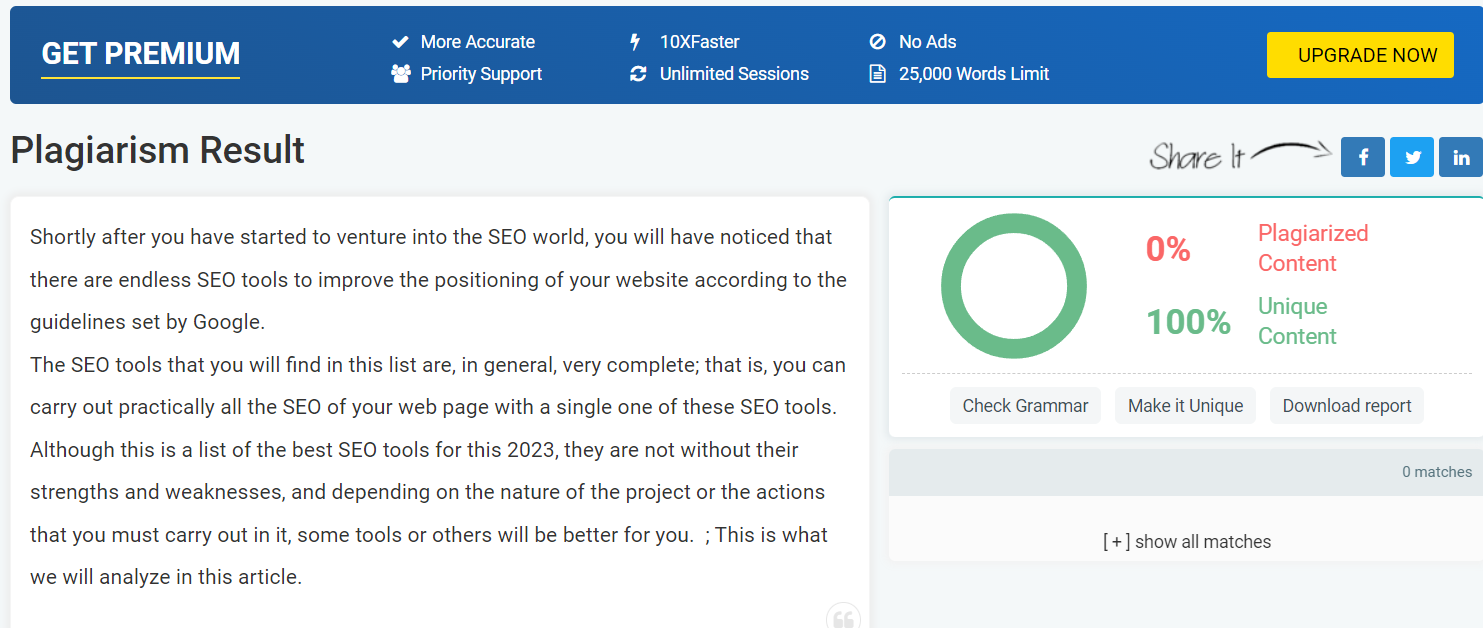The height and width of the screenshot is (628, 1483).
Task: Click the 0 matches bar
Action: 1186,472
